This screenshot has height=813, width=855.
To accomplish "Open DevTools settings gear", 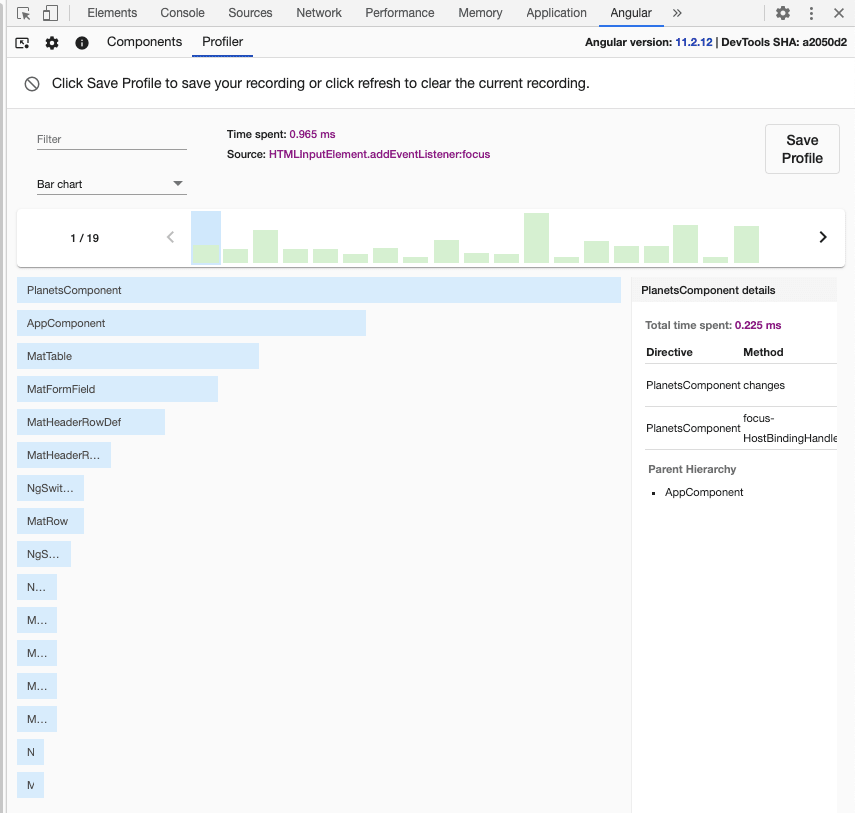I will pos(783,13).
